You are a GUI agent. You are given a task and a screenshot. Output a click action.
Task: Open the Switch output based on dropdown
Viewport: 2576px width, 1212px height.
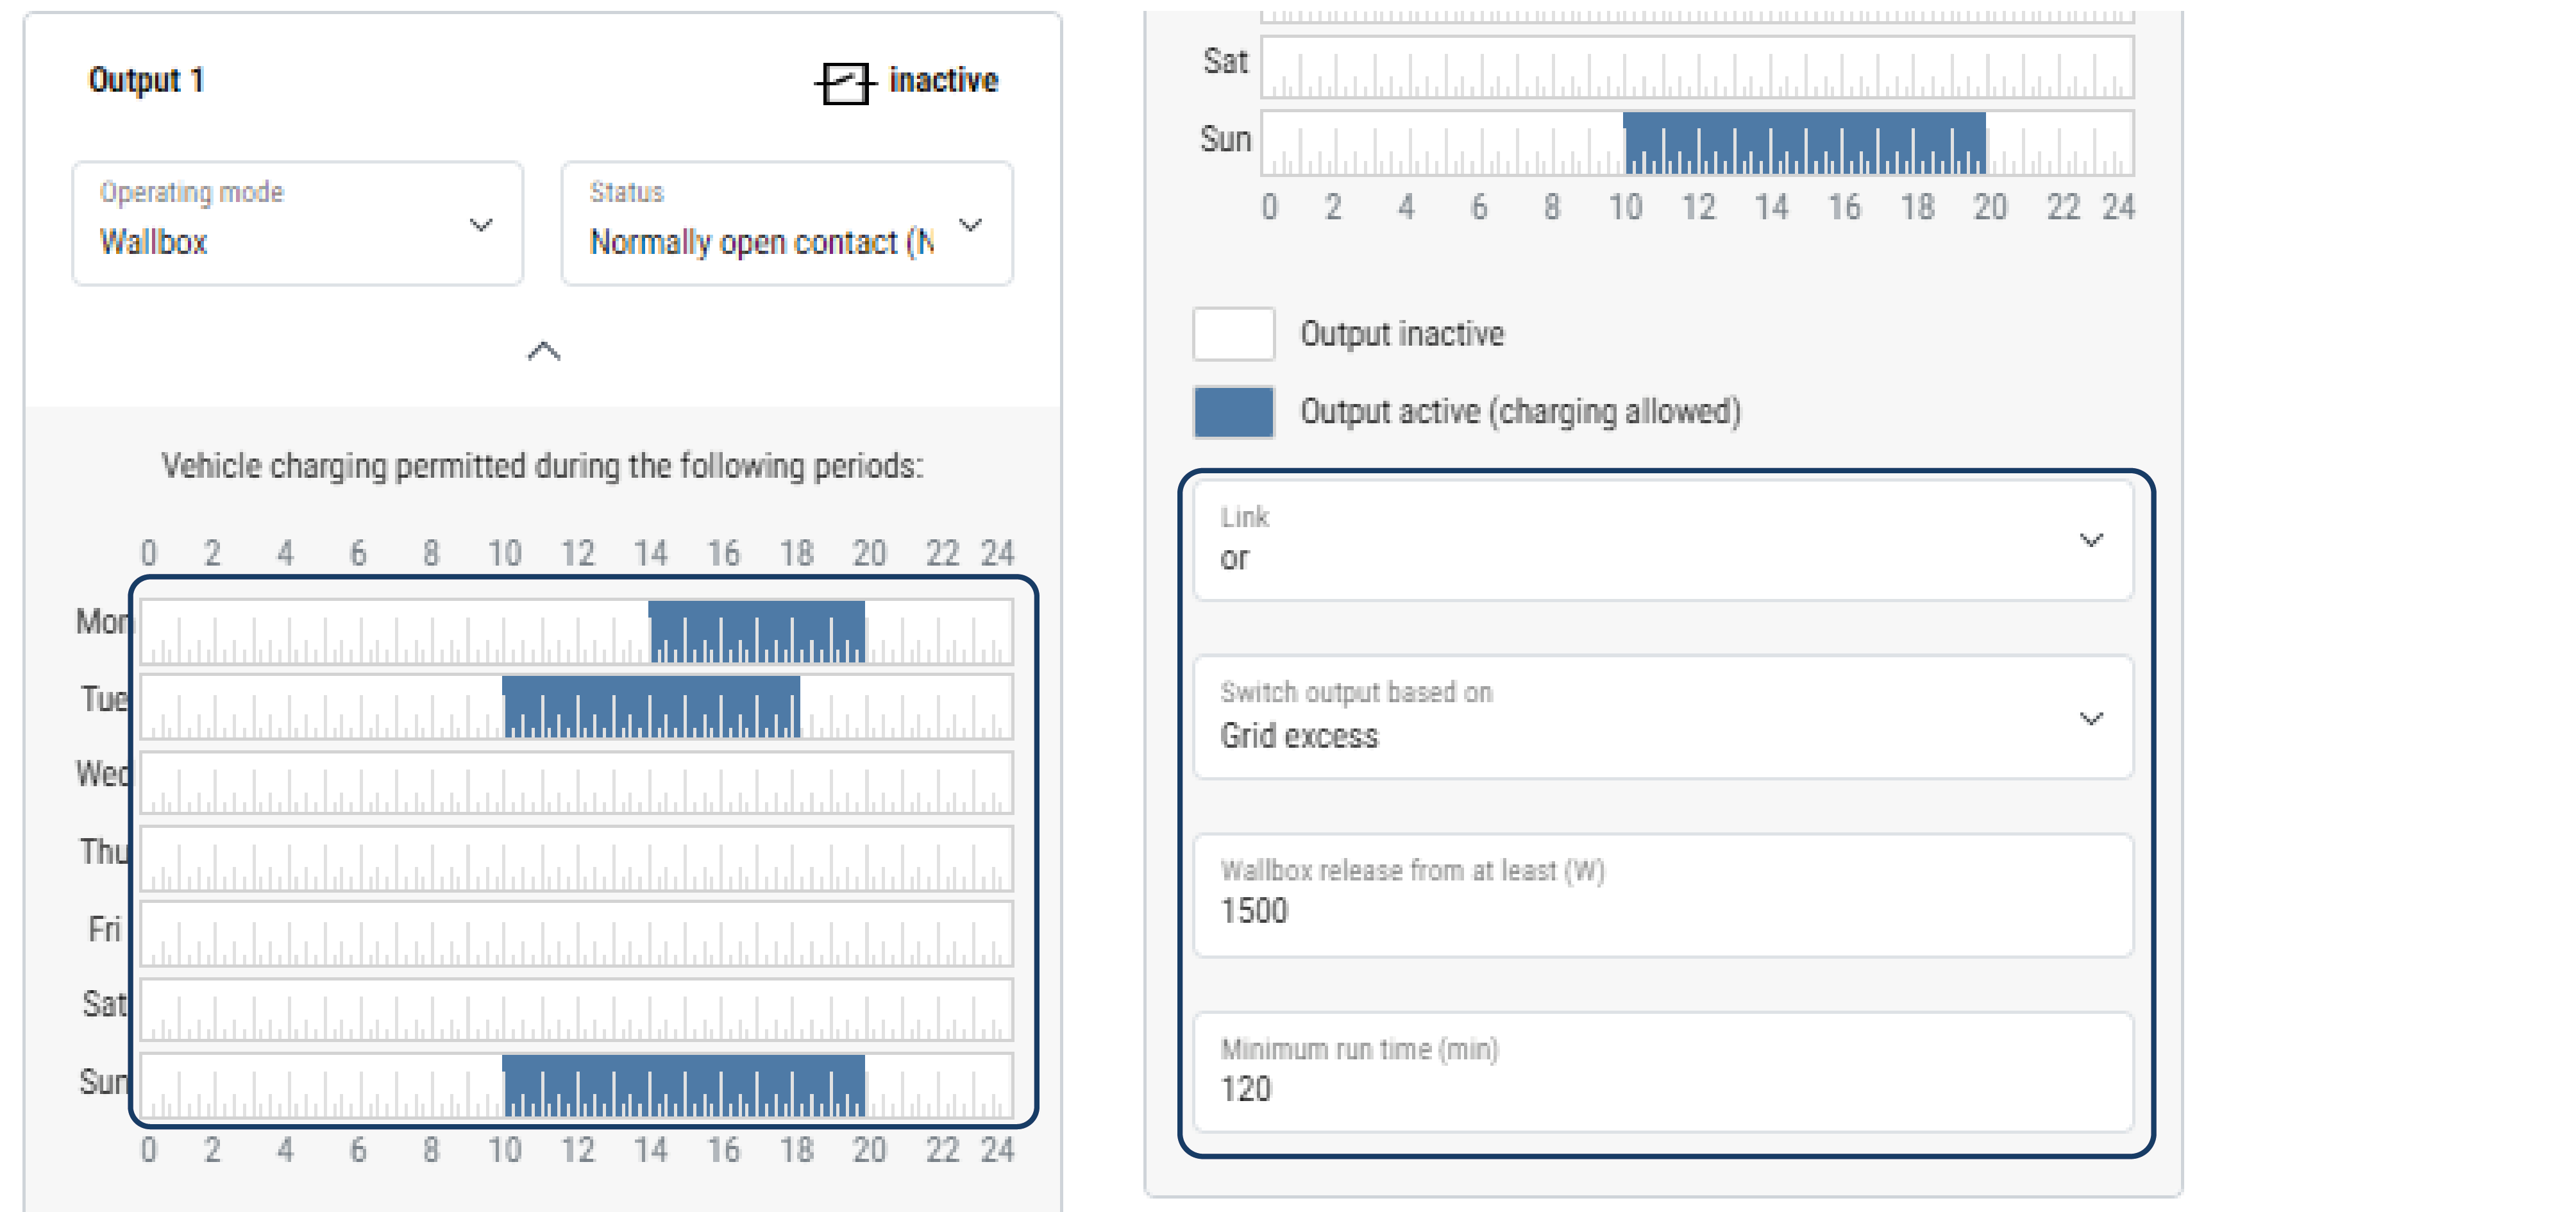click(1662, 717)
